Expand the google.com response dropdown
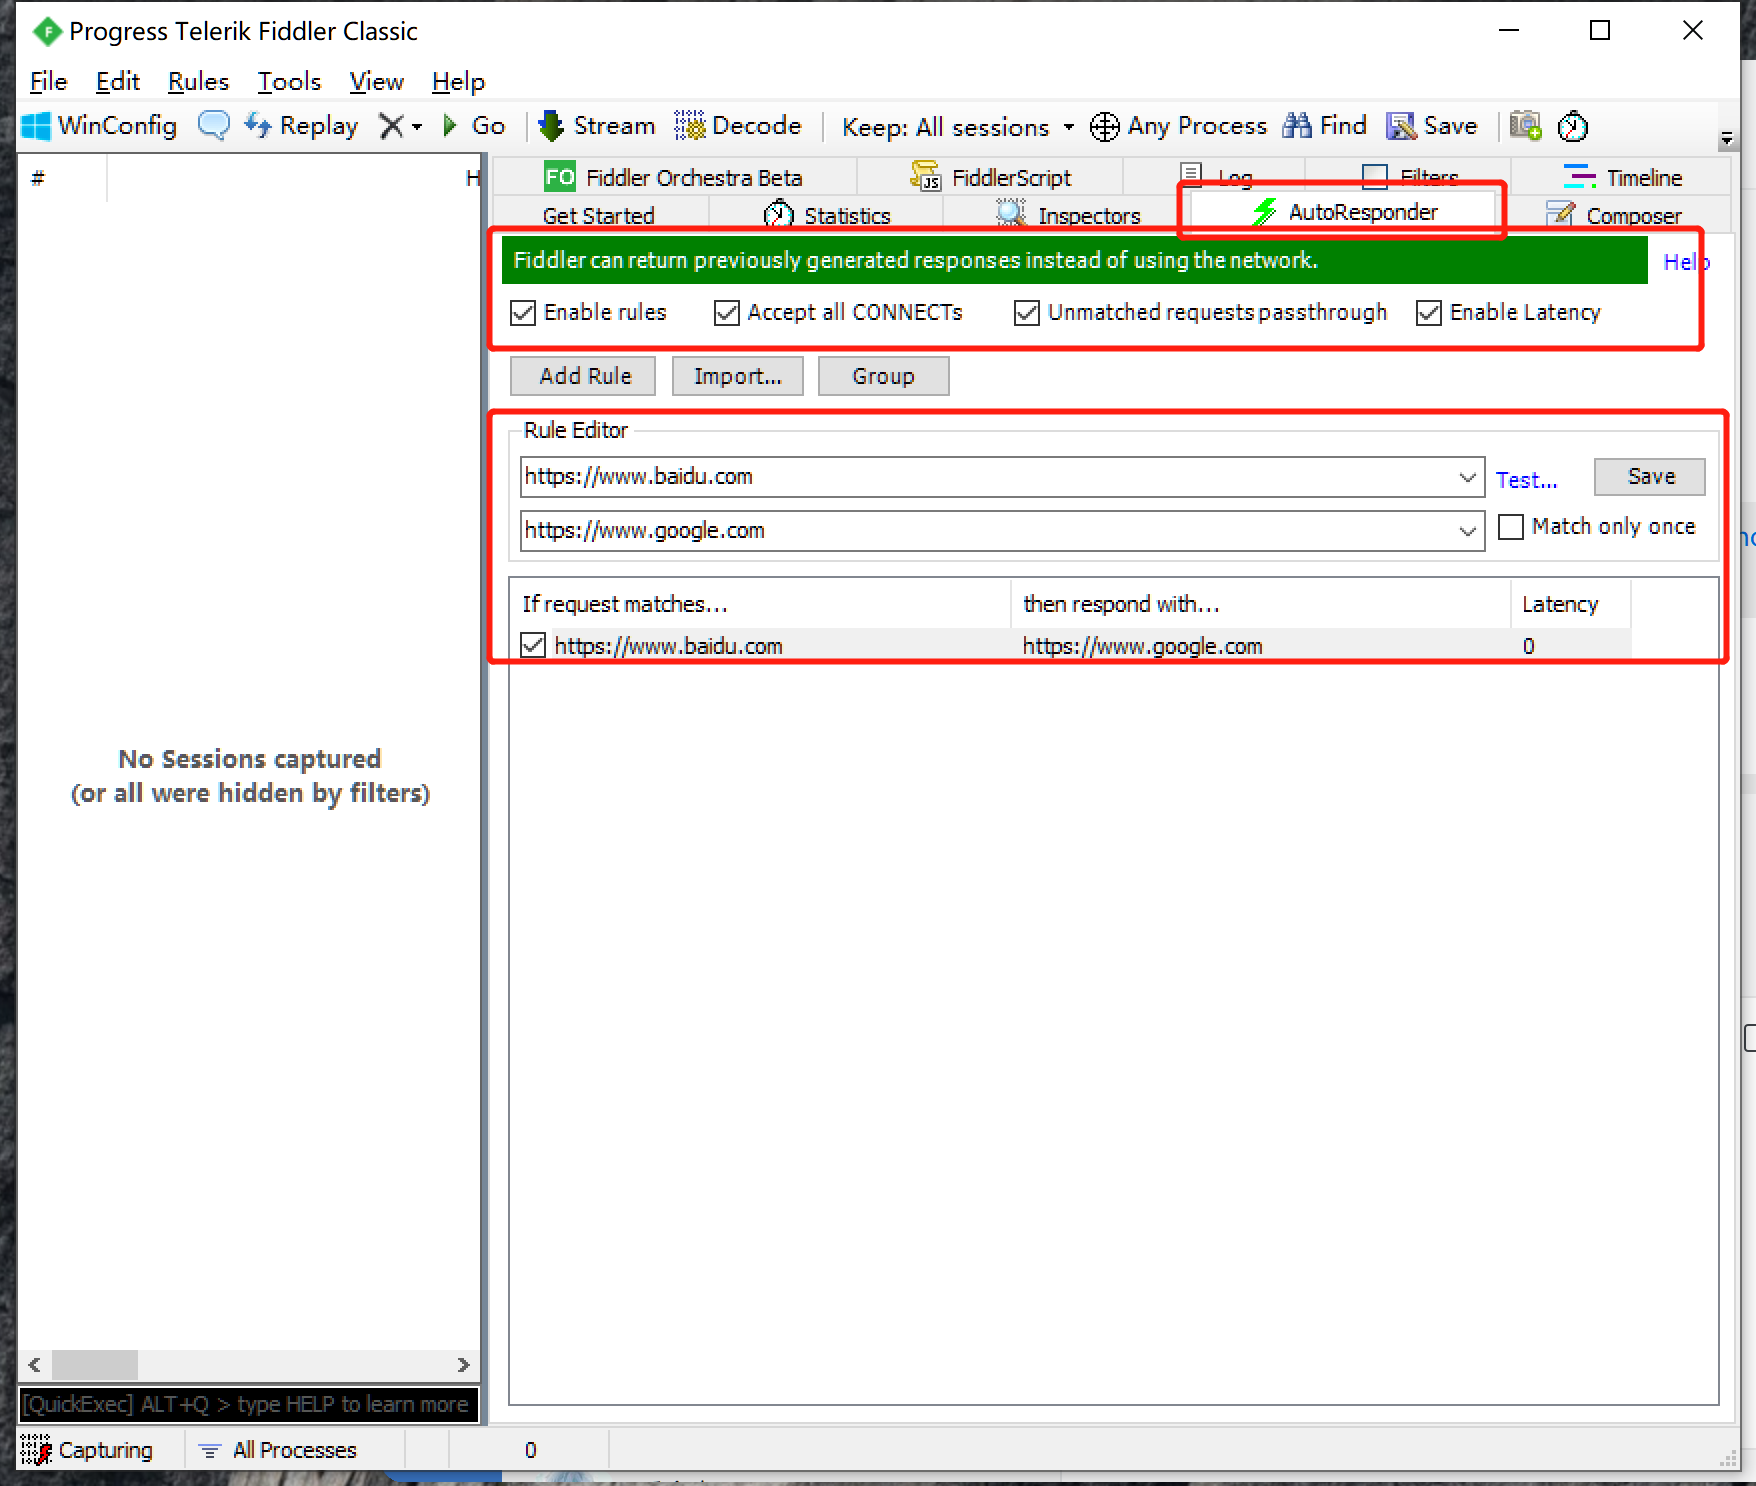Screen dimensions: 1756x1486 pos(1467,531)
